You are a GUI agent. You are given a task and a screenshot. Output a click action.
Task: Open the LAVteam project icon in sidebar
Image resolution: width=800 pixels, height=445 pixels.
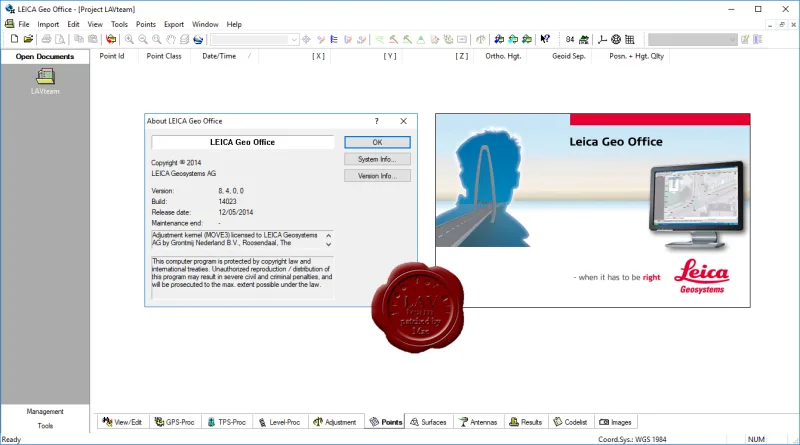(x=45, y=82)
